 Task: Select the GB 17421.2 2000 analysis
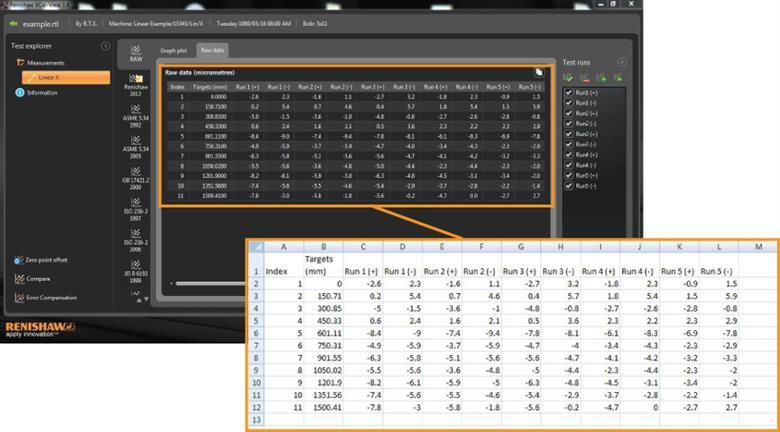click(x=136, y=179)
